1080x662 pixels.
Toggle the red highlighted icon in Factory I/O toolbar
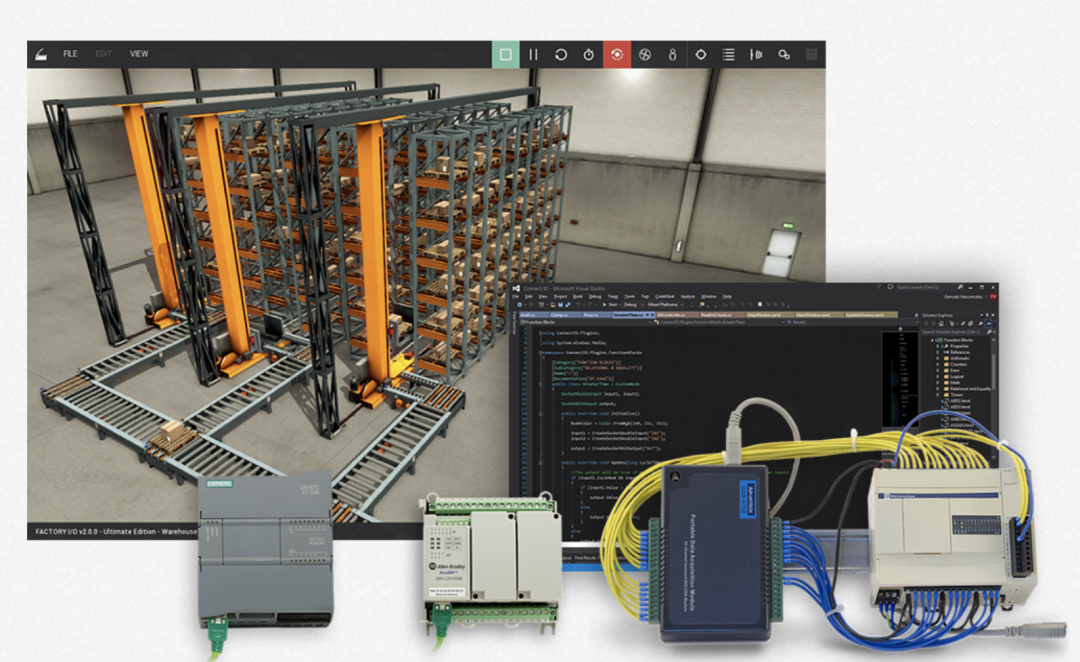point(616,55)
